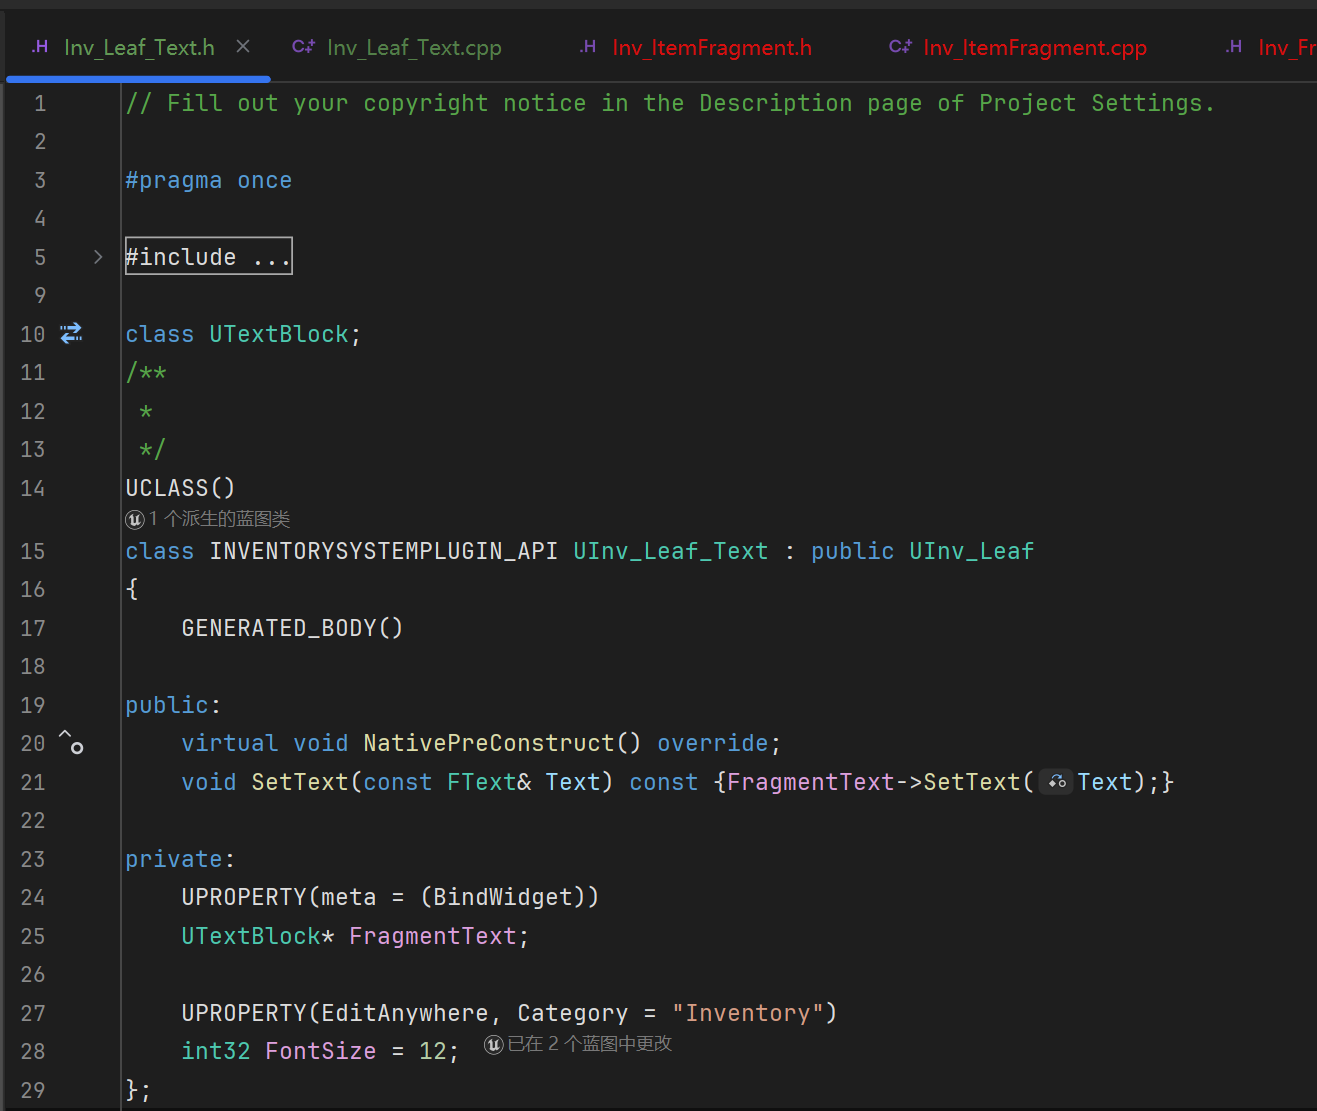
Task: Click the header icon on Inv_ItemFragment.h tab
Action: 589,46
